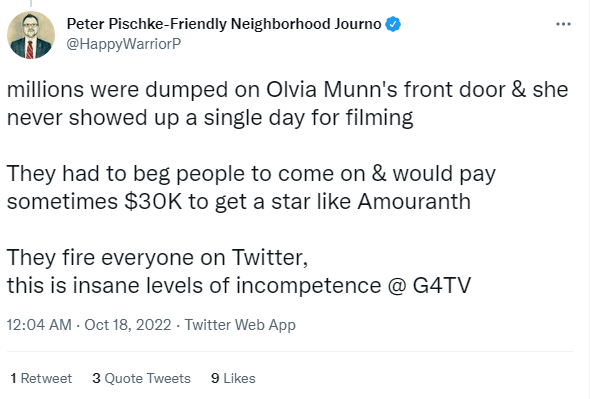The height and width of the screenshot is (399, 590).
Task: Click the Oct 18, 2022 date
Action: coord(128,325)
